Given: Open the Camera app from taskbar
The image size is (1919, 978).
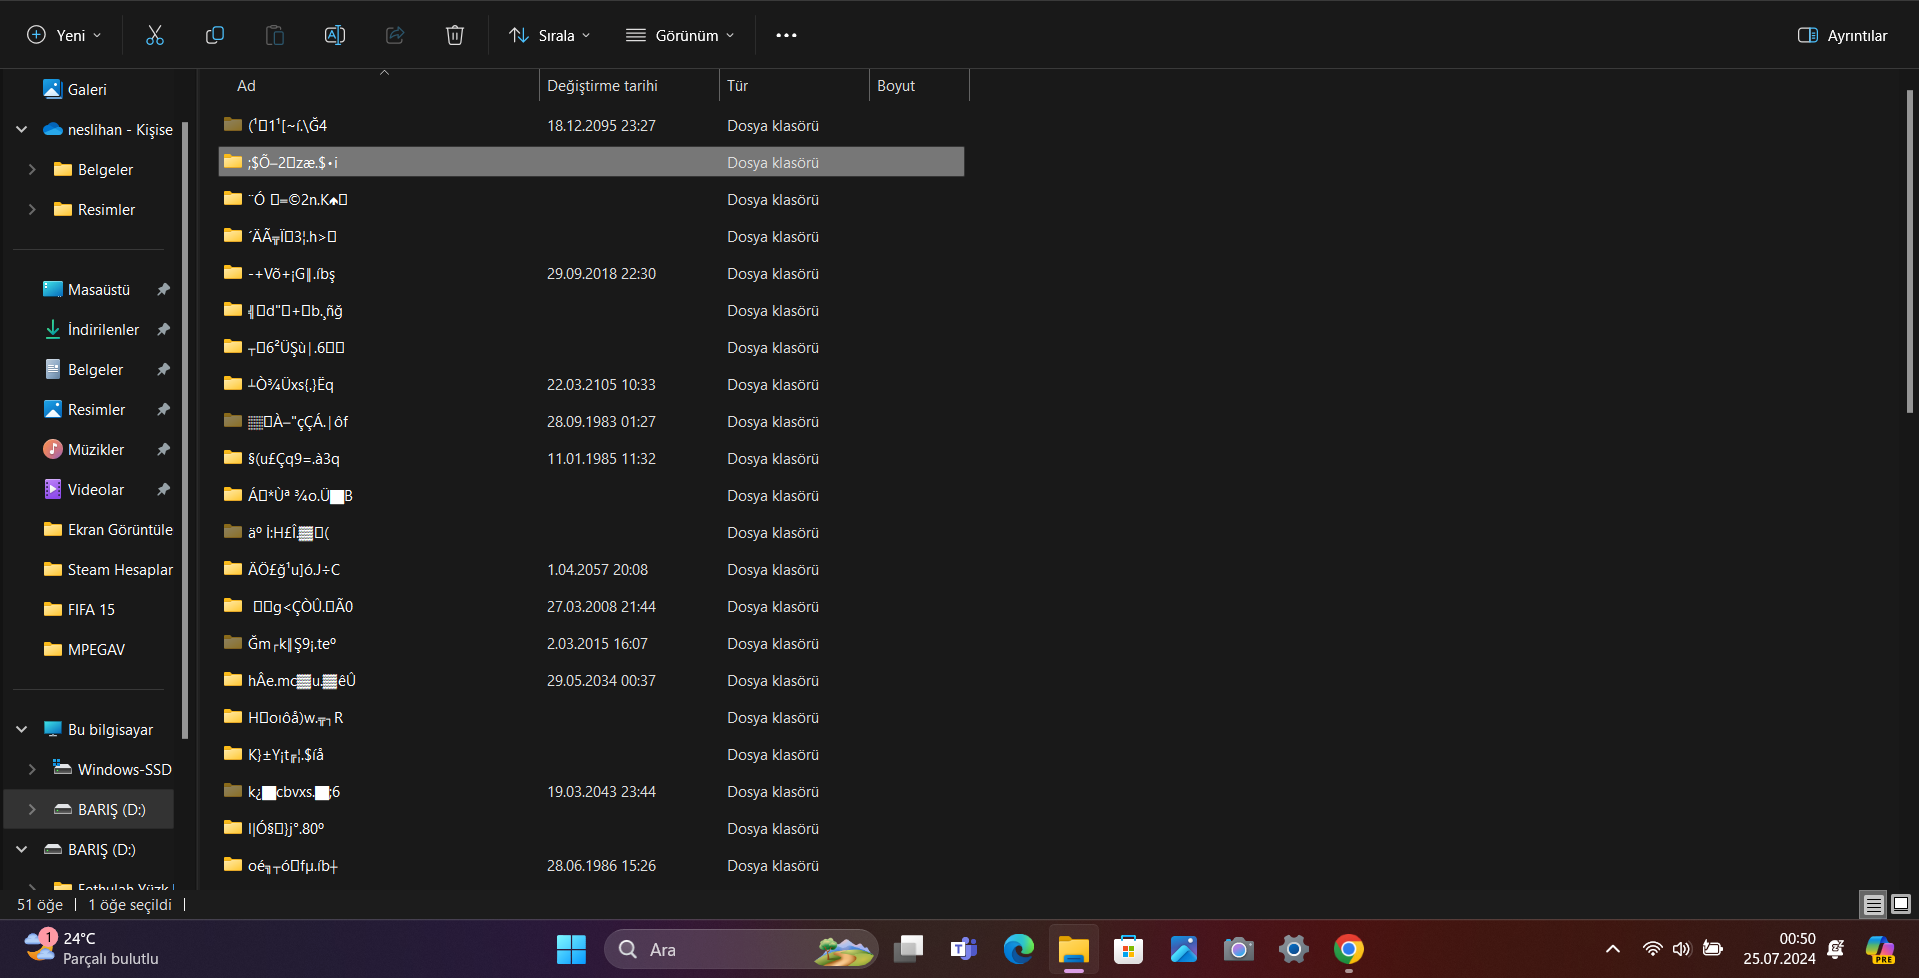Looking at the screenshot, I should coord(1239,949).
